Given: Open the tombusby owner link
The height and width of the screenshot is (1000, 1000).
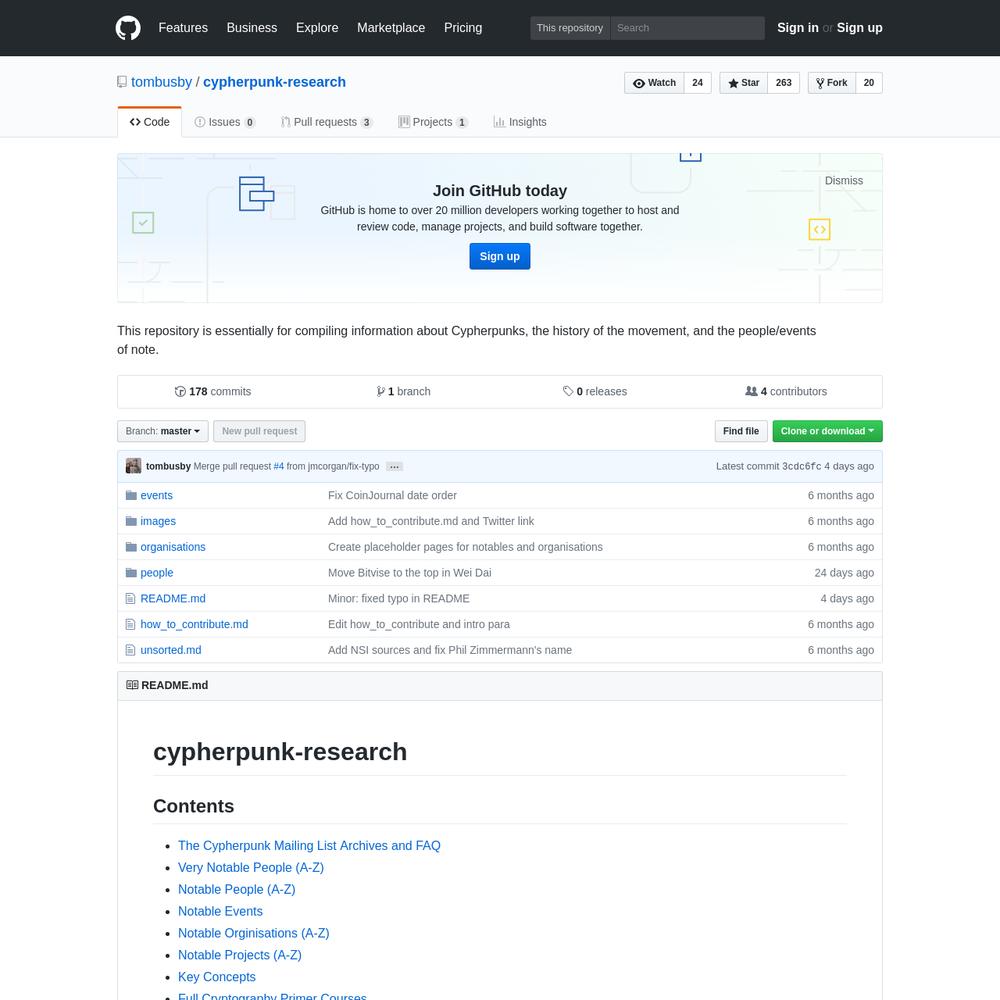Looking at the screenshot, I should click(x=161, y=82).
